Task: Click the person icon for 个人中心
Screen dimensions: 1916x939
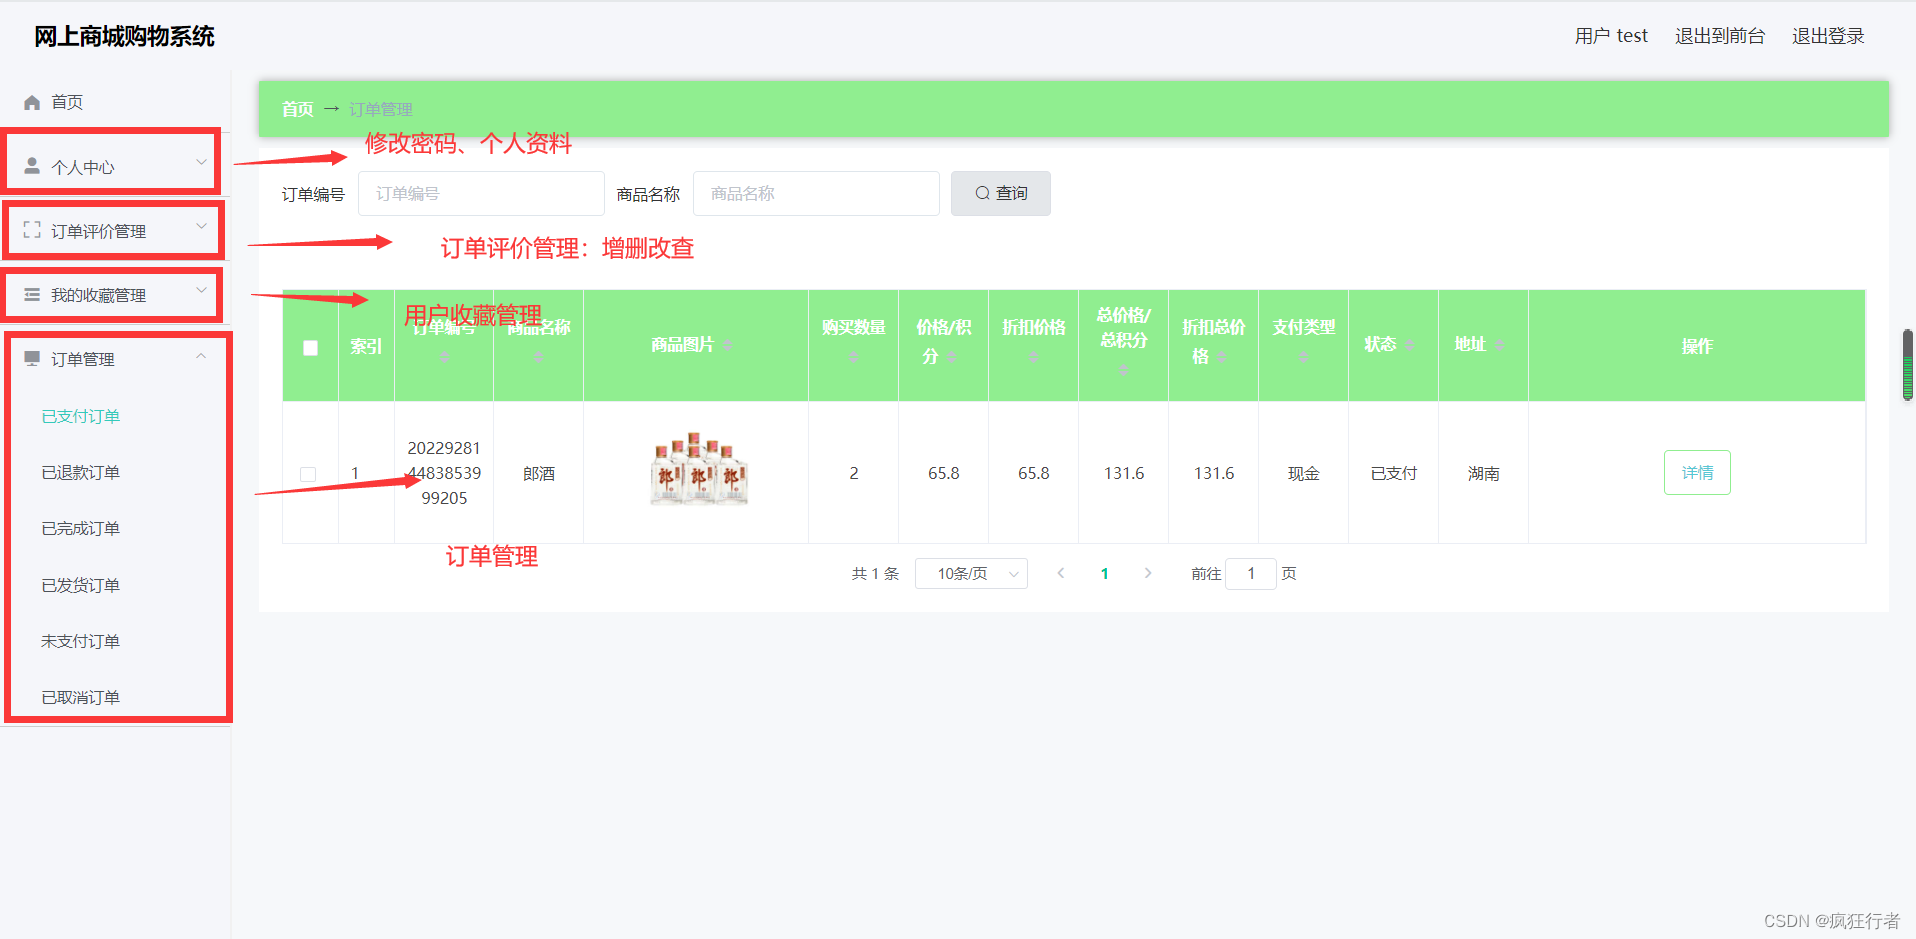Action: coord(31,166)
